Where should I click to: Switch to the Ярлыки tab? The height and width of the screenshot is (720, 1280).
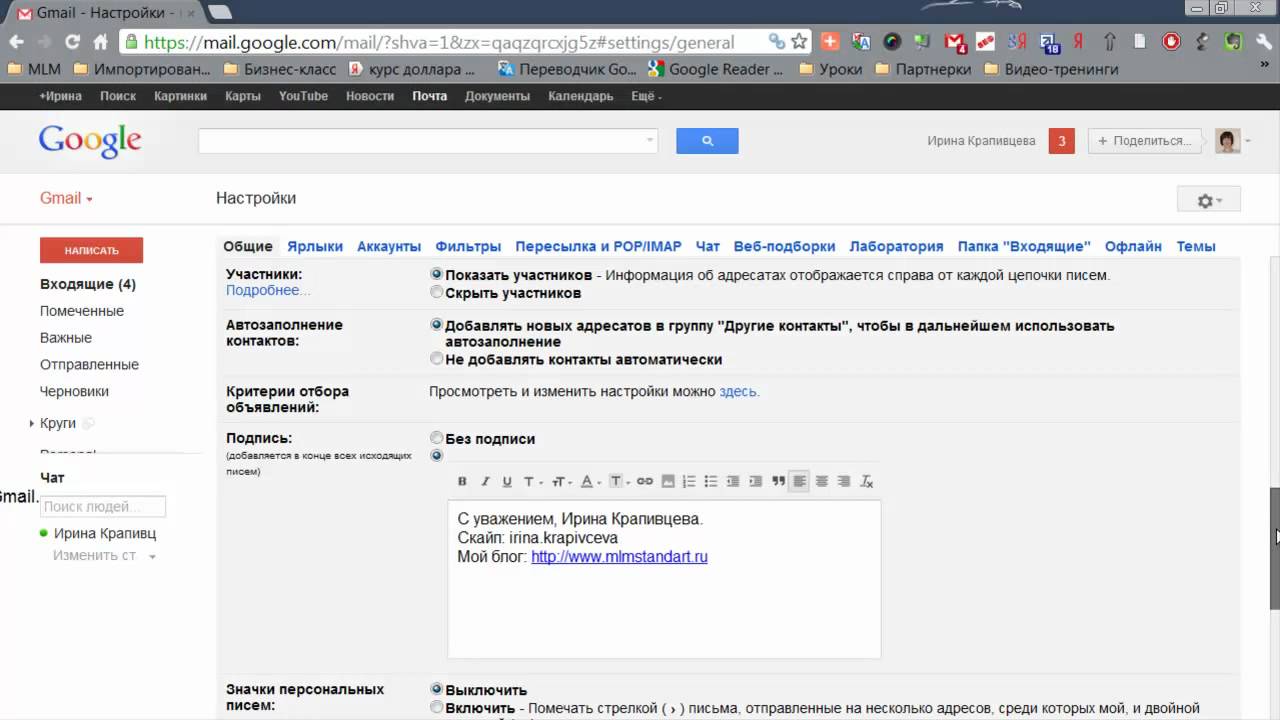315,246
